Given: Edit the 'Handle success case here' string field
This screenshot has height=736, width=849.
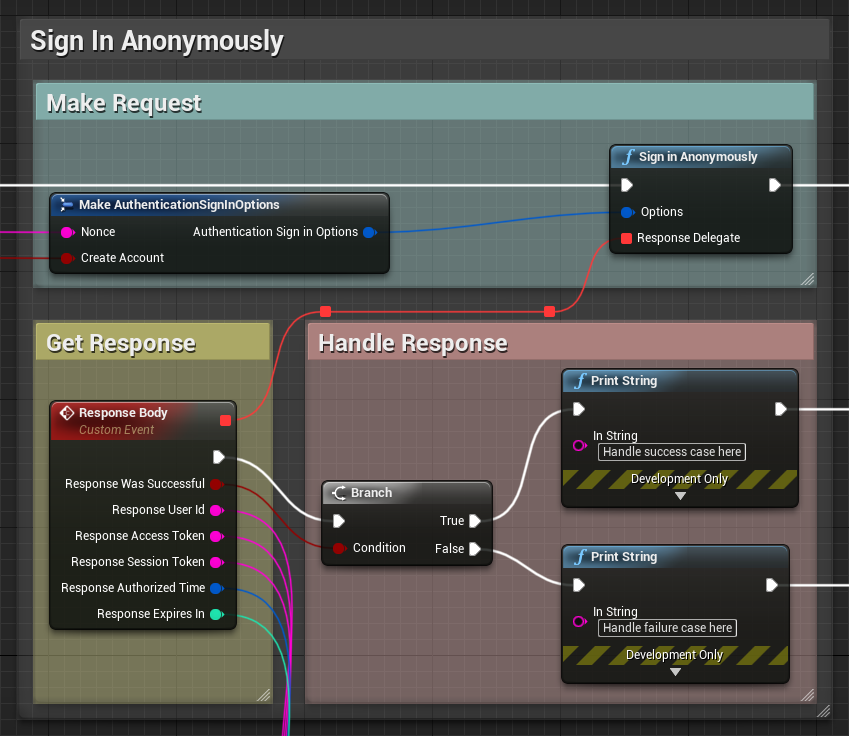Looking at the screenshot, I should point(672,452).
